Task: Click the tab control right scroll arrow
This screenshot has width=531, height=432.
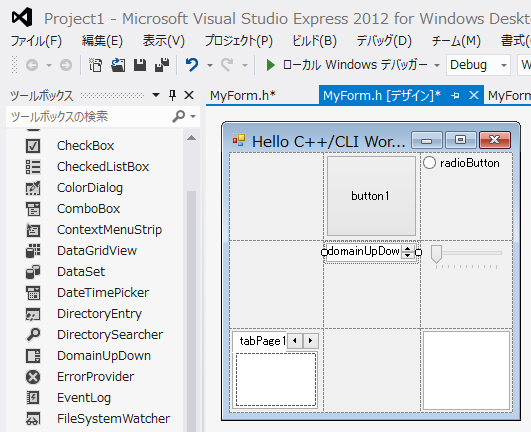Action: 311,341
